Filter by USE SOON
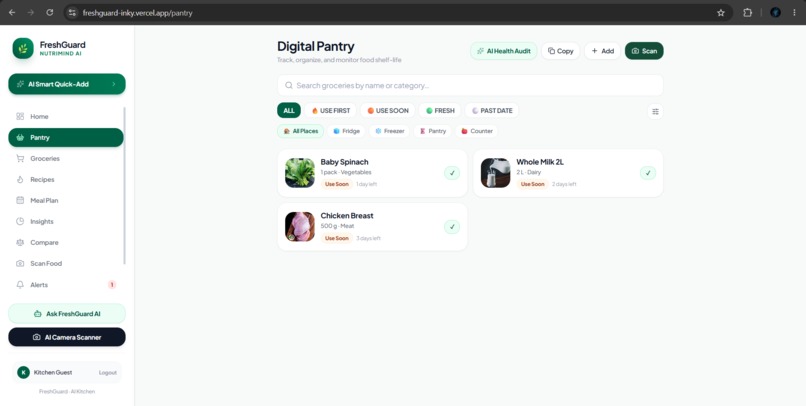This screenshot has width=806, height=406. click(388, 110)
